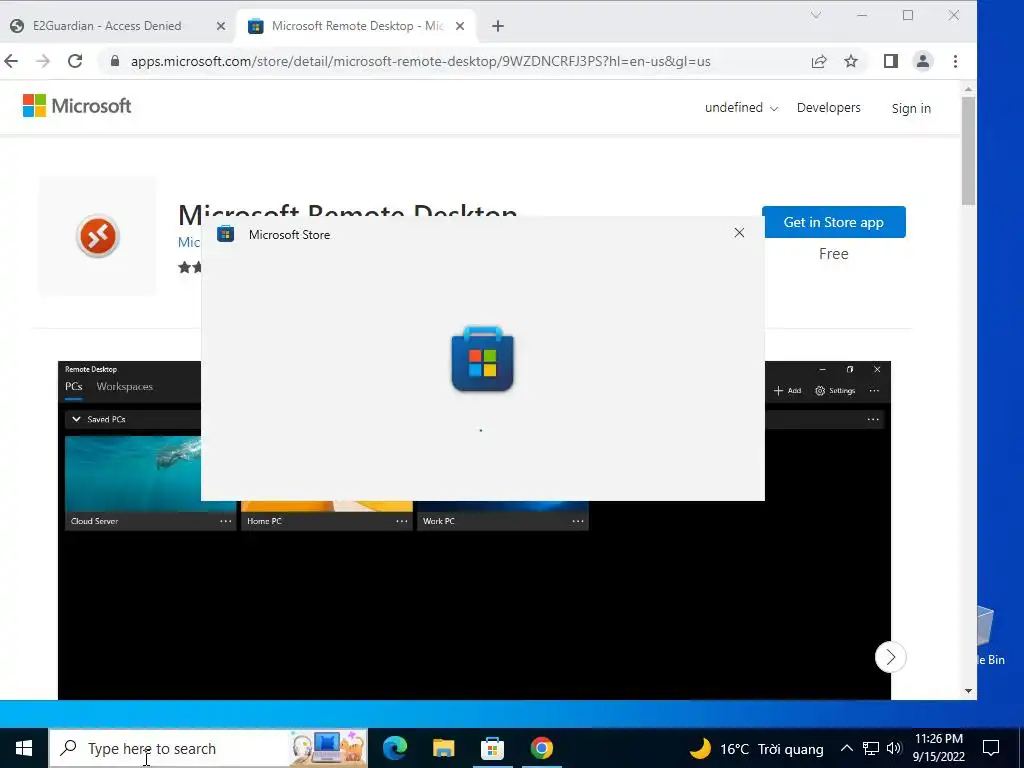The height and width of the screenshot is (768, 1024).
Task: Click PCs tab in screenshot
Action: point(74,387)
